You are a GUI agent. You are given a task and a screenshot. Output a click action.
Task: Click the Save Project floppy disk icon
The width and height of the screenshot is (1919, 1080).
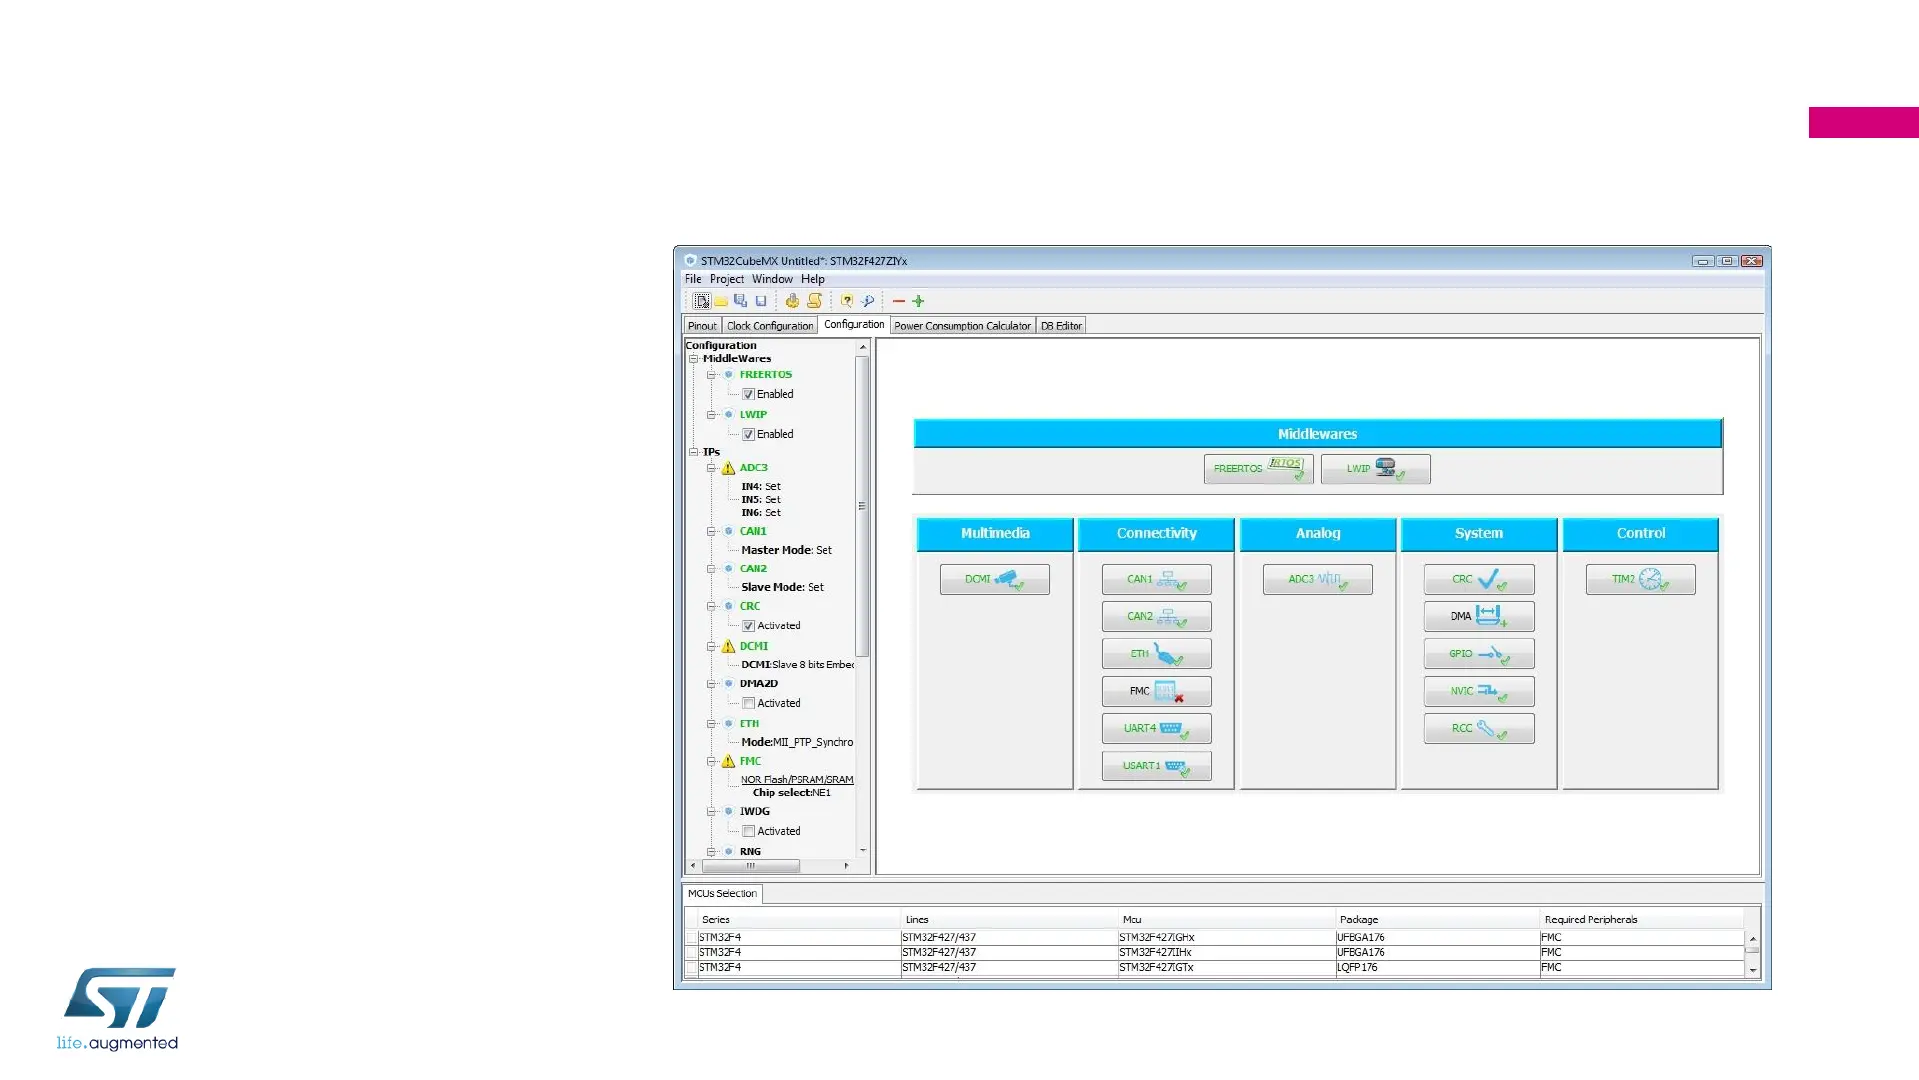pos(761,301)
